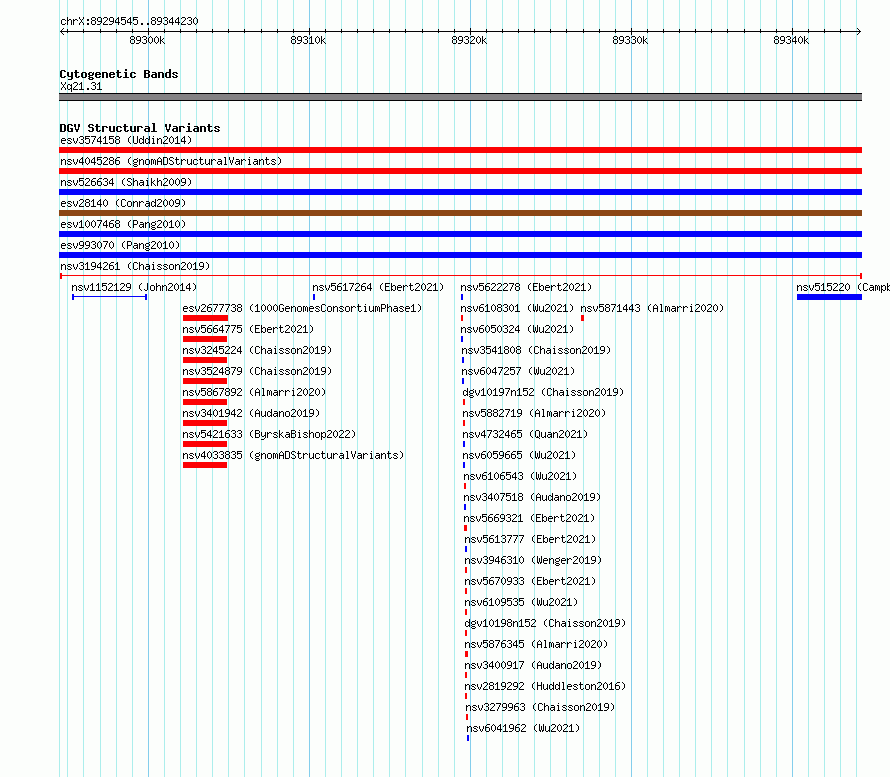
Task: Open nsv6109535 (Wu2021) variant
Action: tap(522, 602)
